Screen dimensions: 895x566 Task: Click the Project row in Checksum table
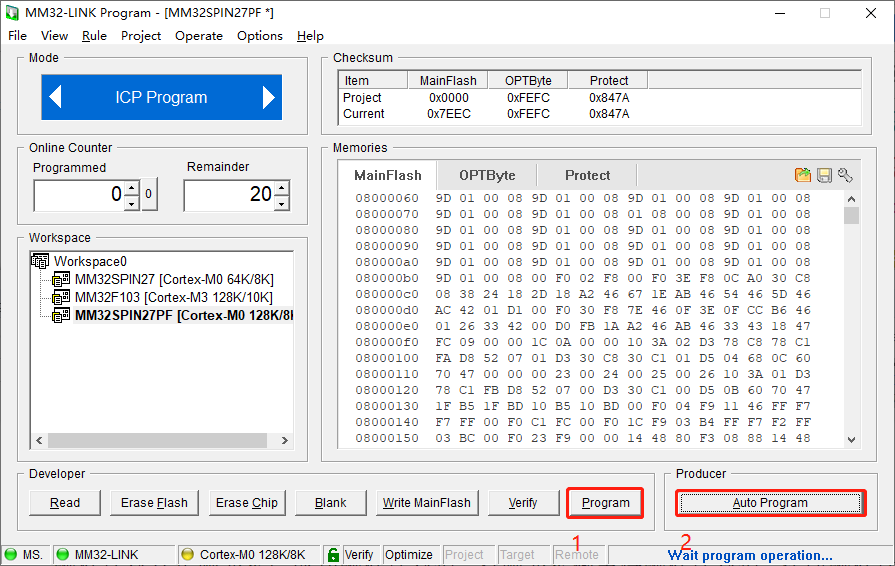click(599, 98)
